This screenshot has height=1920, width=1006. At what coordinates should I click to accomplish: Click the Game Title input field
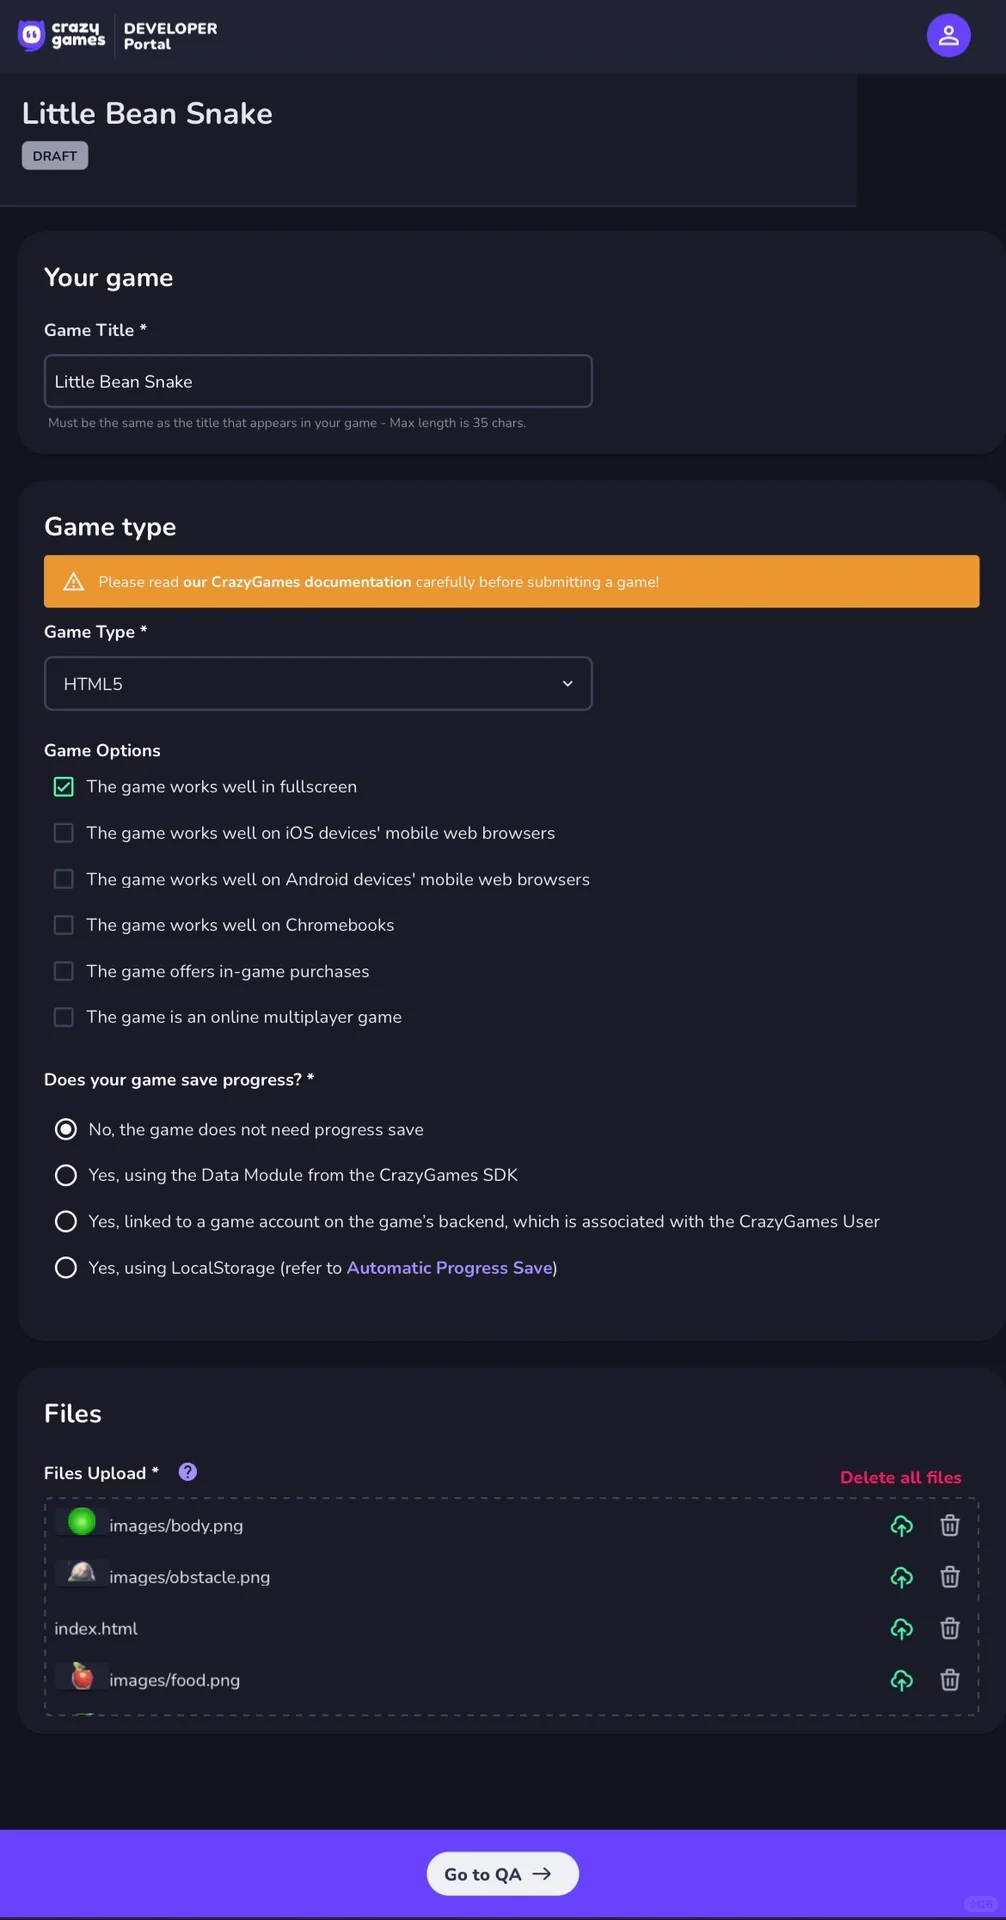(x=318, y=381)
